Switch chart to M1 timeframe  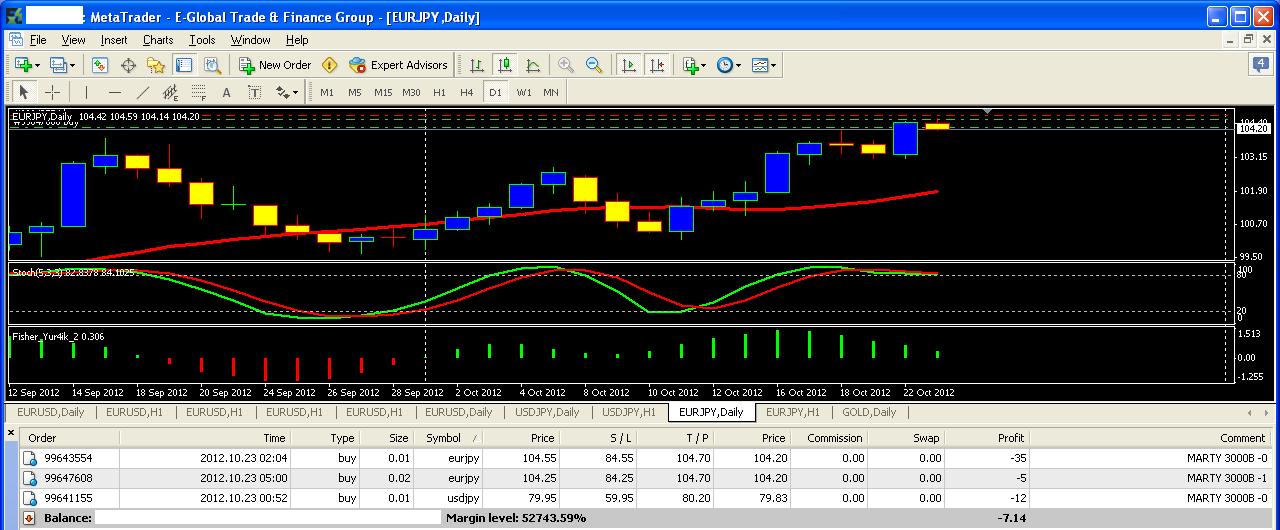coord(327,92)
